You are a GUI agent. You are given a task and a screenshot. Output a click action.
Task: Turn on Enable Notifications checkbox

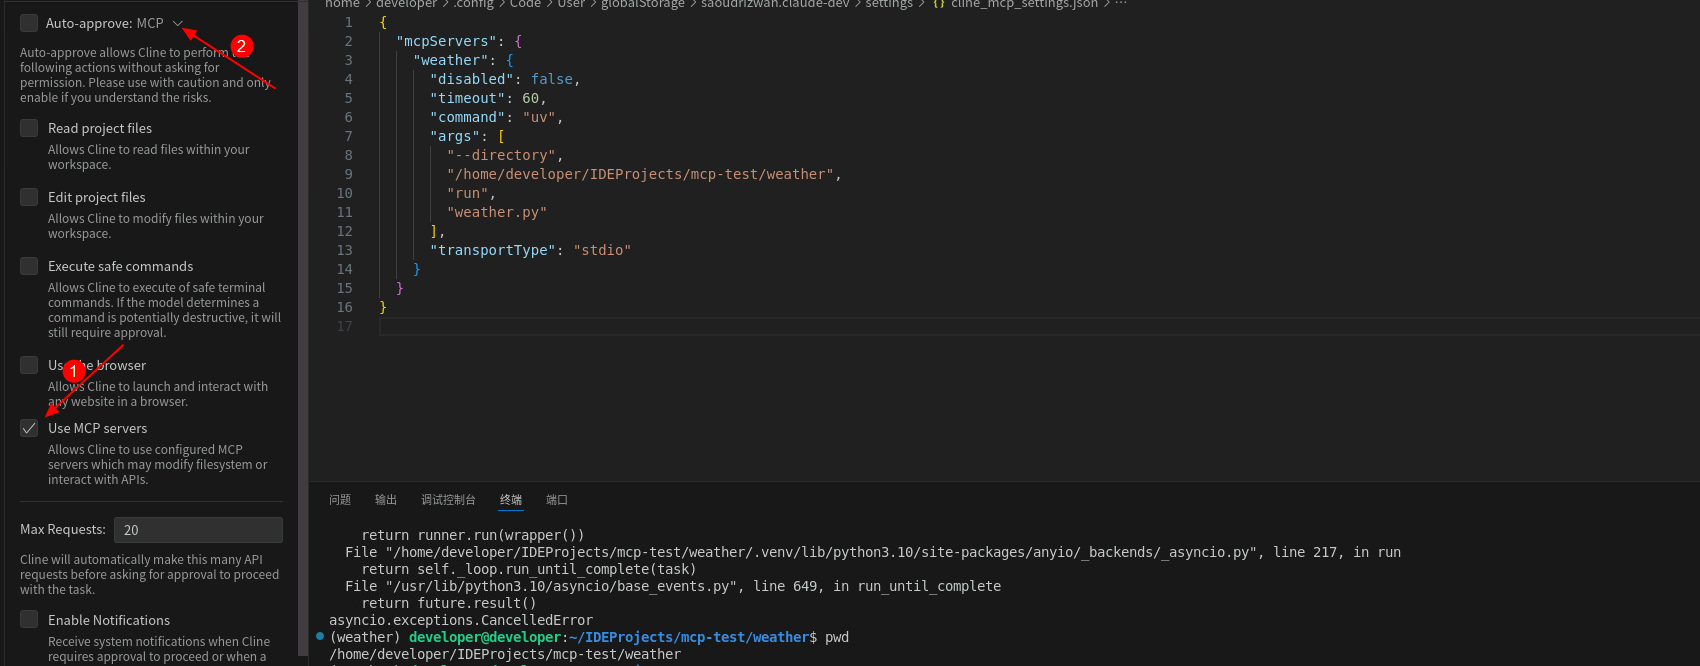(29, 620)
